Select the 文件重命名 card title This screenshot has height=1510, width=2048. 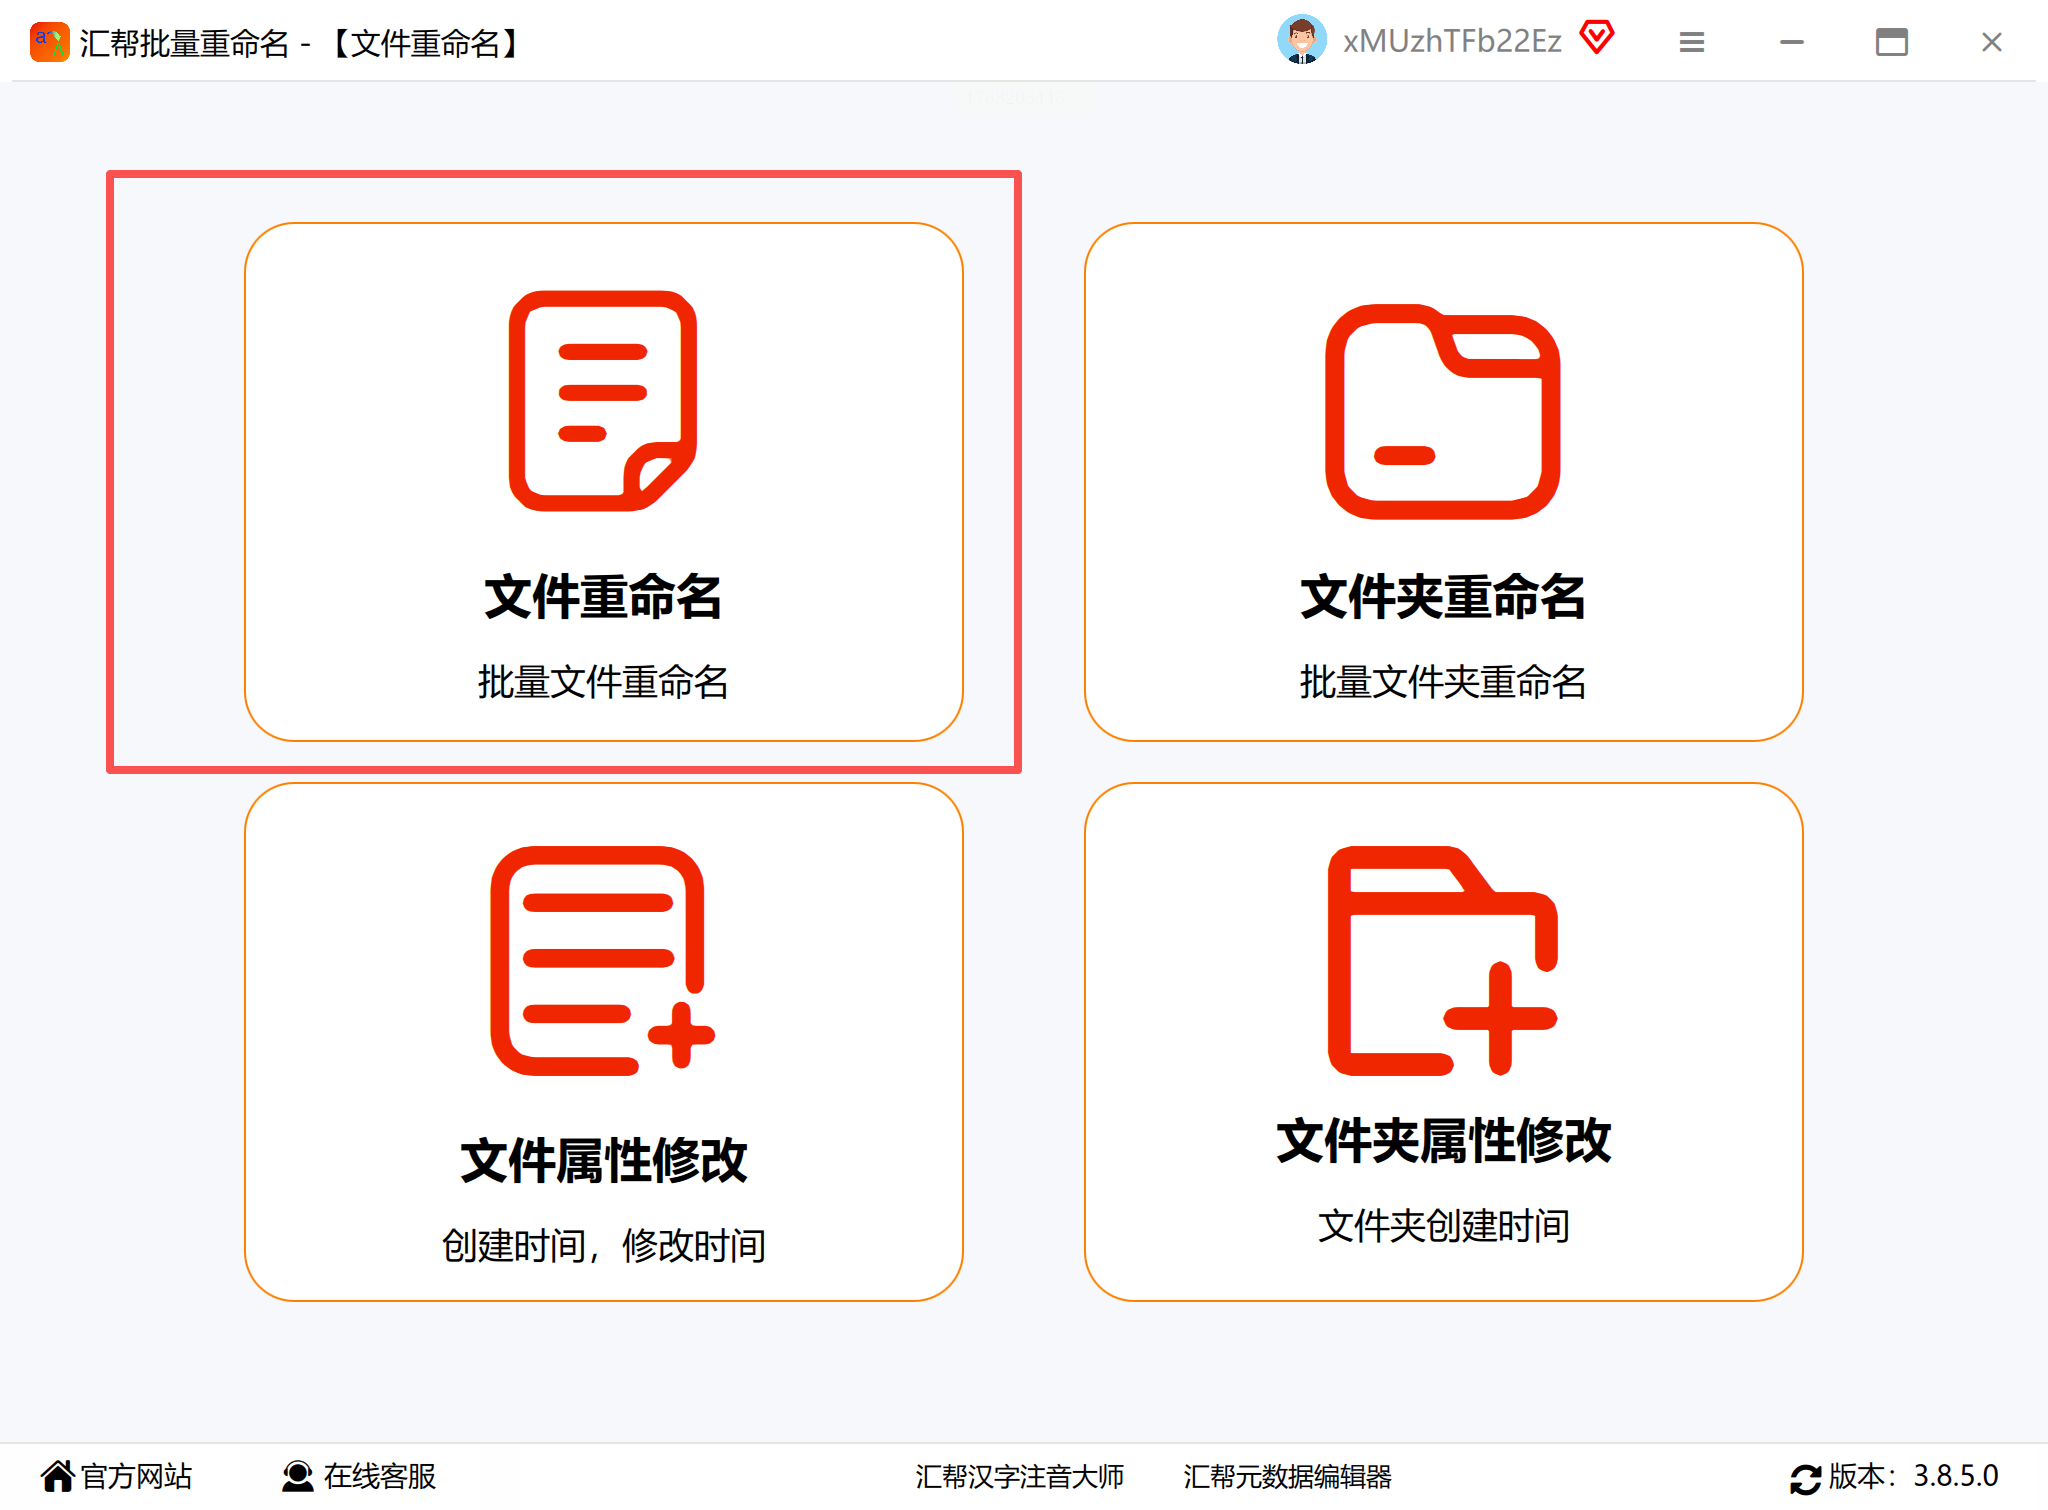coord(603,597)
